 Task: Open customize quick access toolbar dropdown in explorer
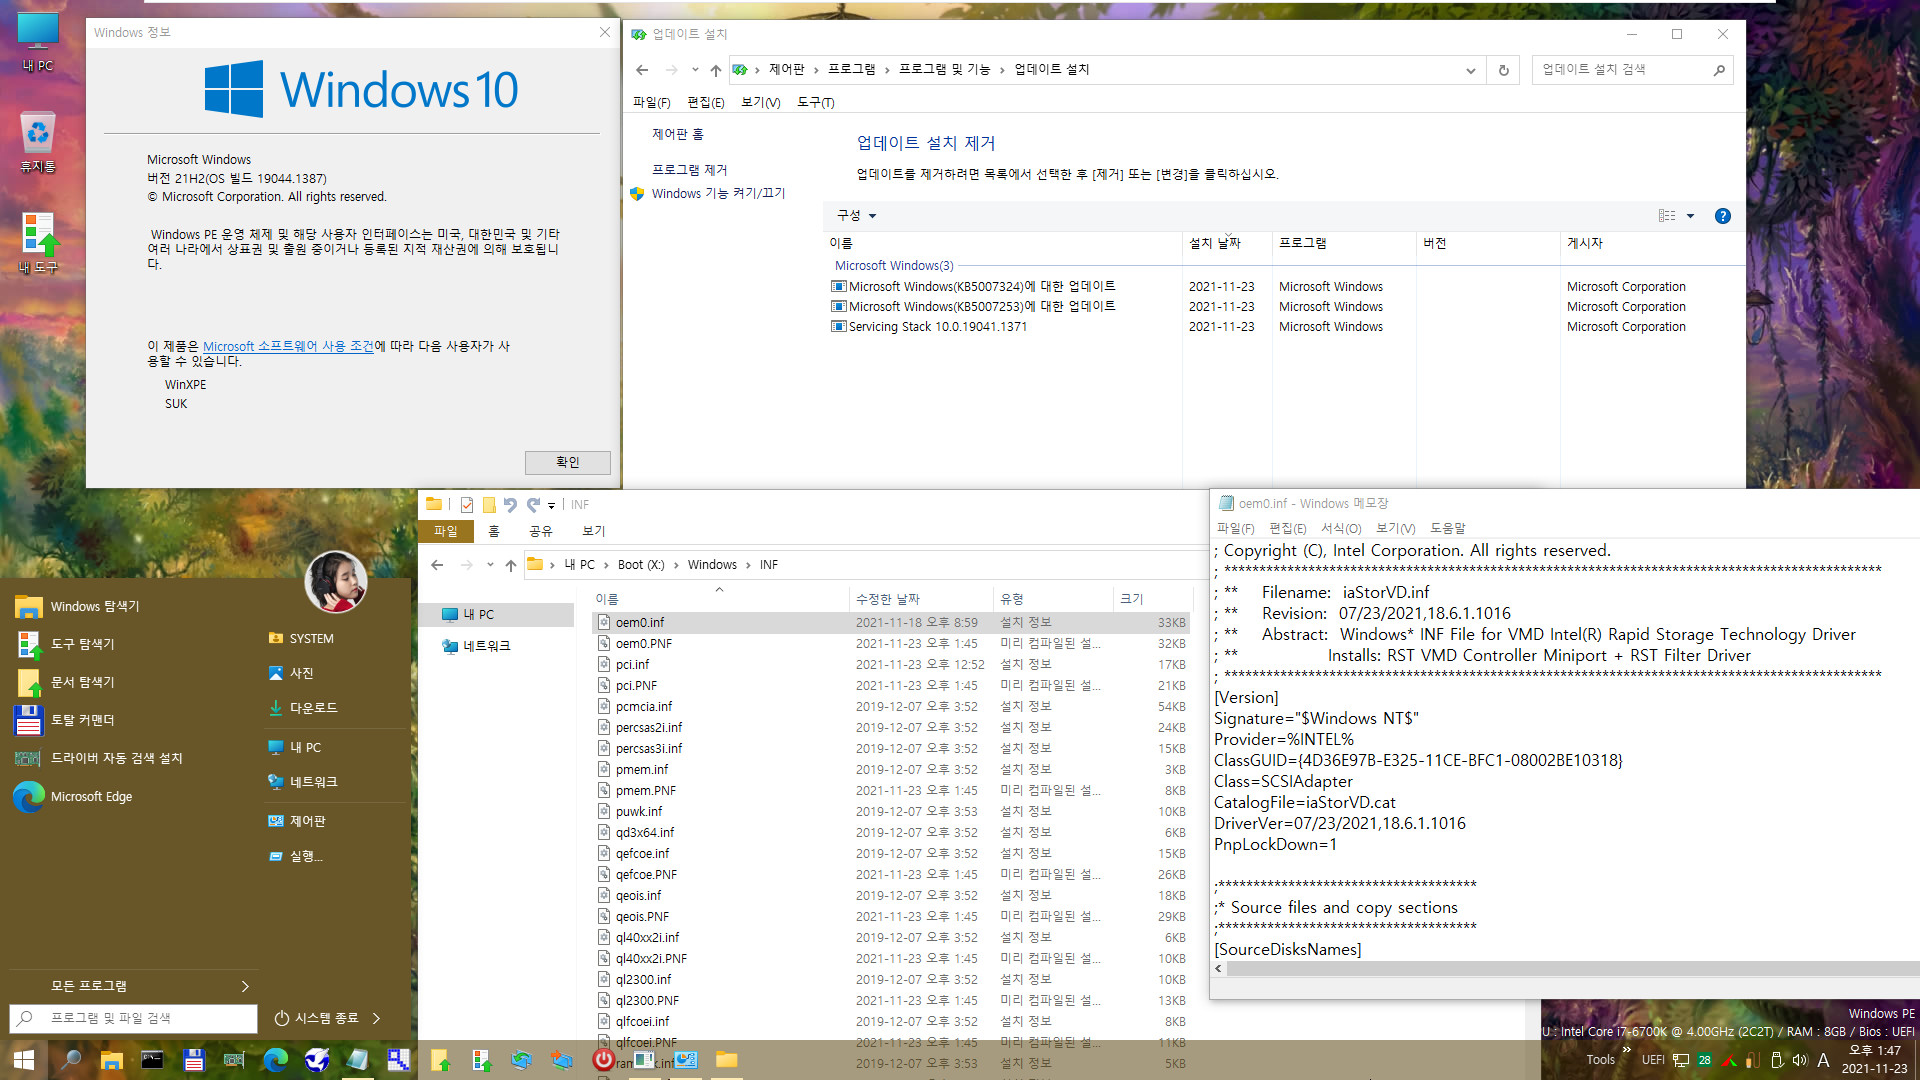(551, 506)
